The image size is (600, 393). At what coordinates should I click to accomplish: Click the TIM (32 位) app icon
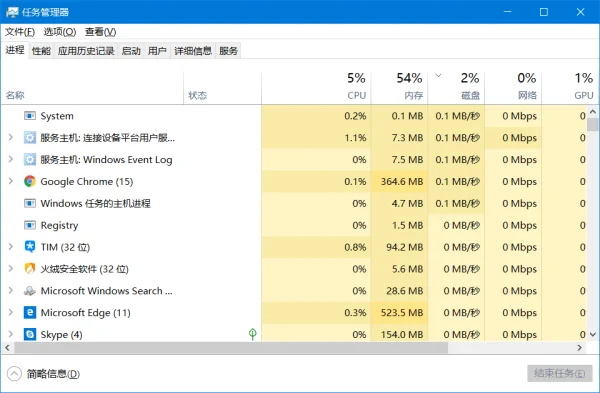(x=30, y=247)
